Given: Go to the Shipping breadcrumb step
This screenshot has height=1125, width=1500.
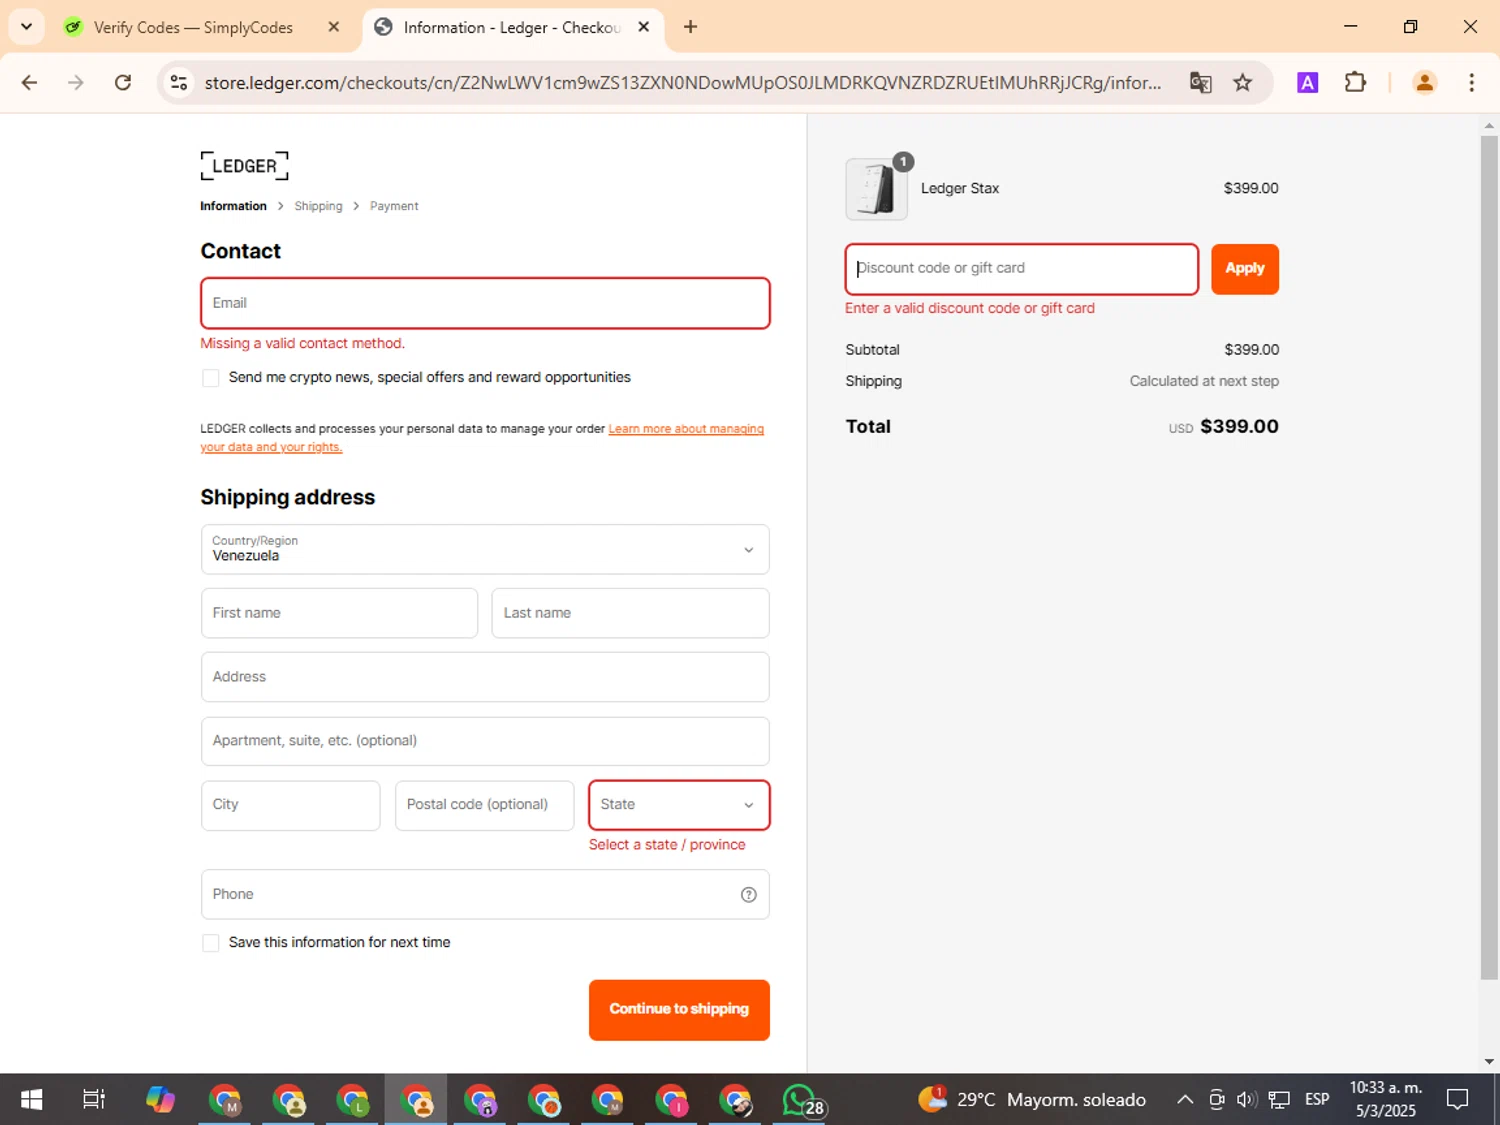Looking at the screenshot, I should [318, 206].
